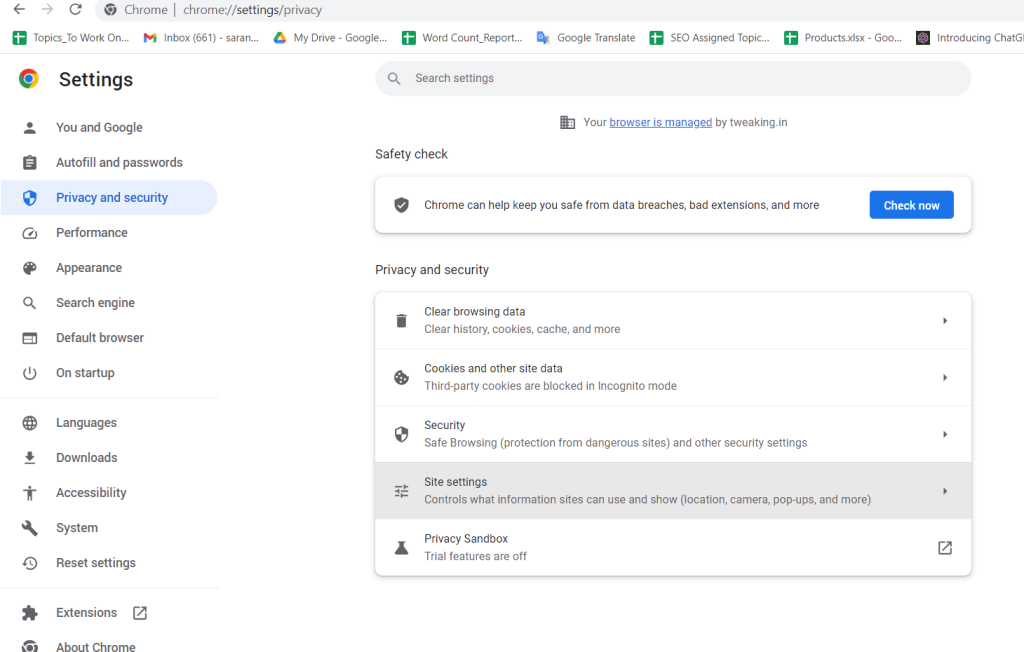Image resolution: width=1024 pixels, height=652 pixels.
Task: Click 'Clear history, cookies, cache, and more' text
Action: point(522,329)
